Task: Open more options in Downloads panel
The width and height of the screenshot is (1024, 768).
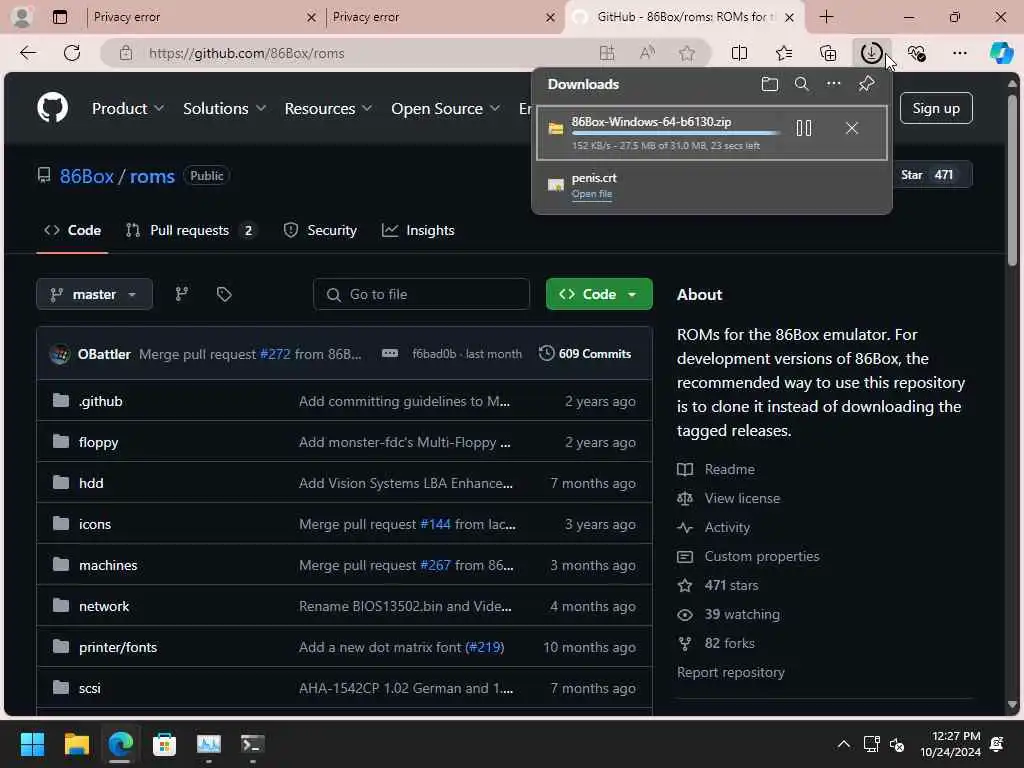Action: [x=833, y=84]
